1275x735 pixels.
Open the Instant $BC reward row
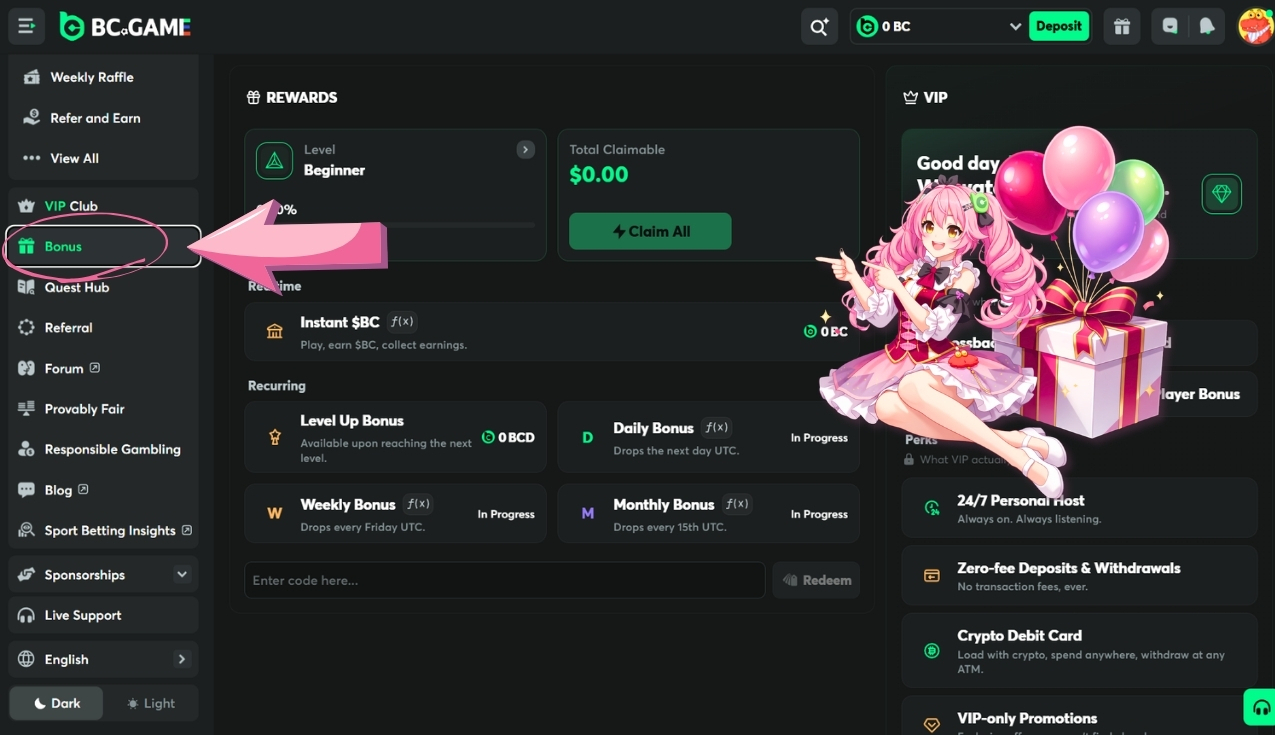[x=552, y=331]
